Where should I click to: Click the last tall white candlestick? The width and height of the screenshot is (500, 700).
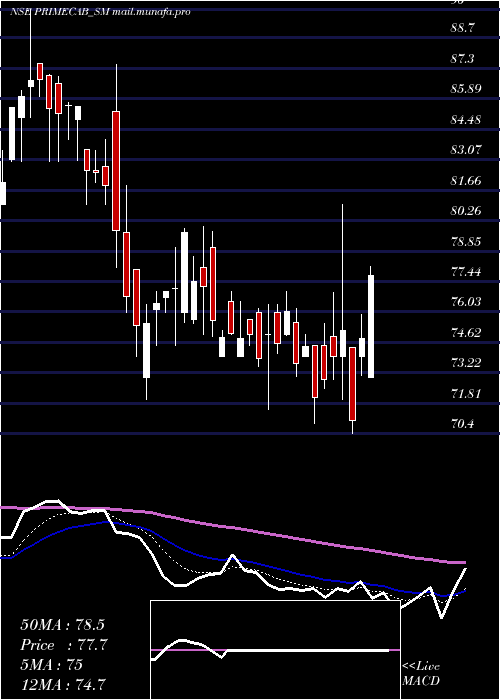pyautogui.click(x=371, y=326)
